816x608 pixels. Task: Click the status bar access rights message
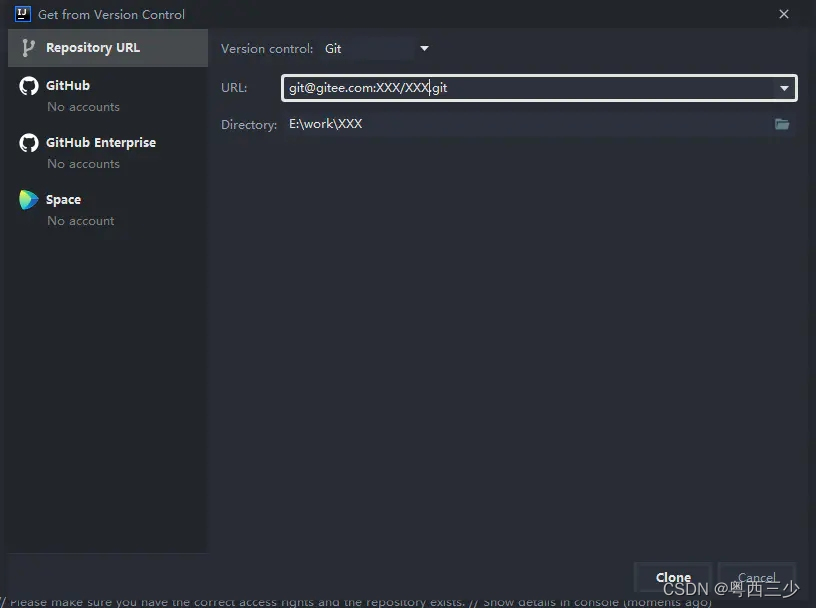[x=356, y=602]
